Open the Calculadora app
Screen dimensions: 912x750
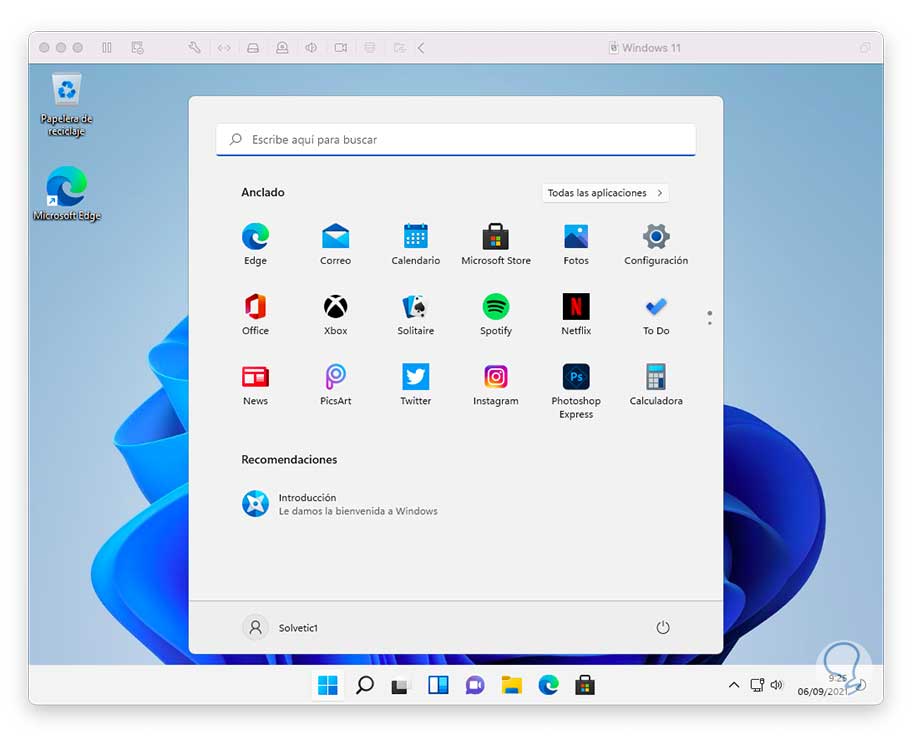[x=656, y=384]
